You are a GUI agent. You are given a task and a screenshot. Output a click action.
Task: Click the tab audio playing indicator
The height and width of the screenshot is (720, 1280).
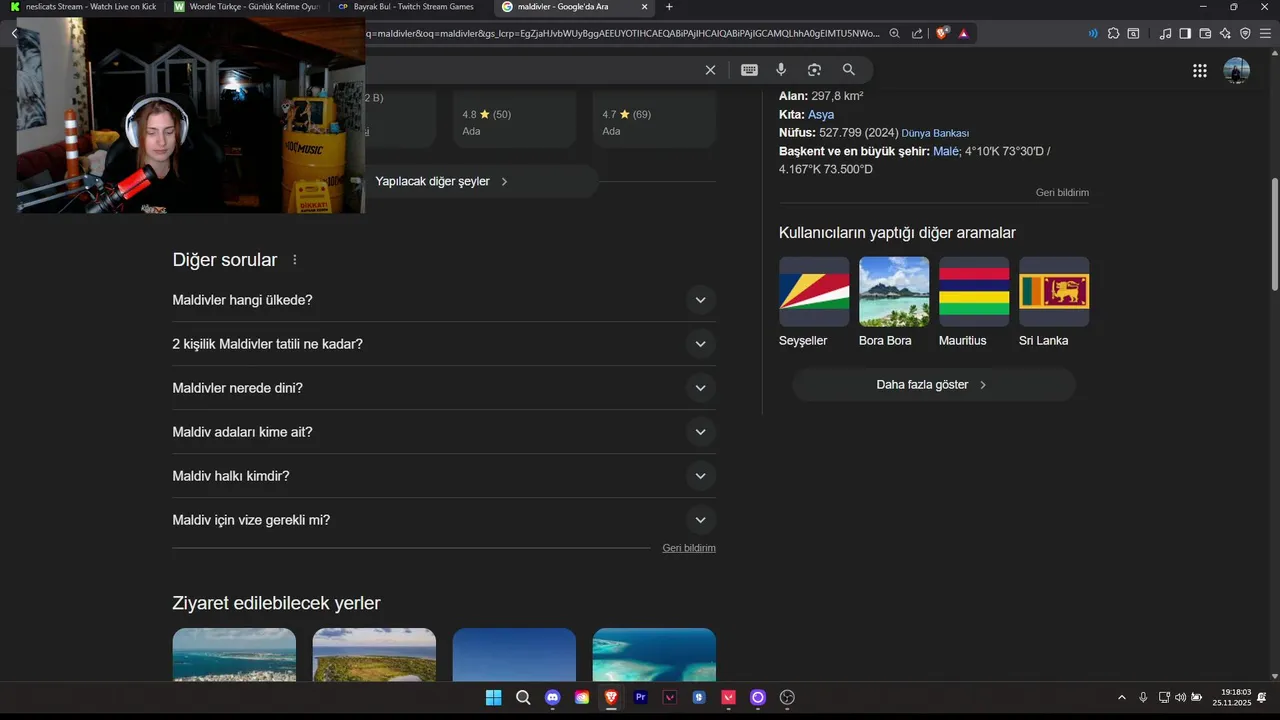[1093, 33]
